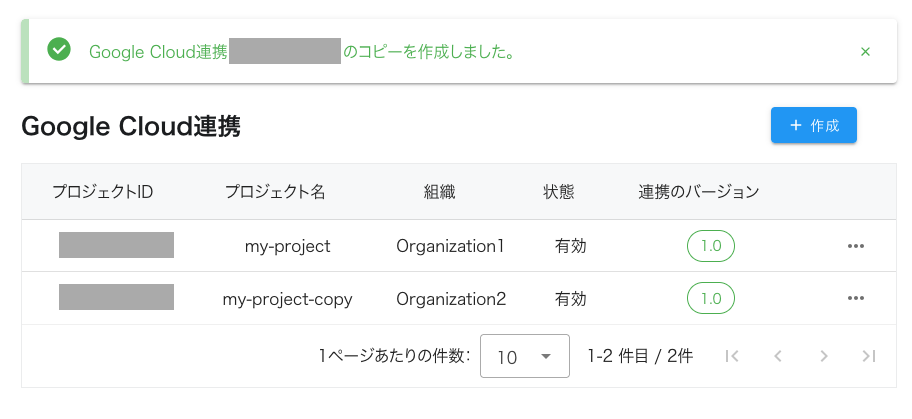Click the 状態 column header
912x419 pixels.
coord(558,192)
